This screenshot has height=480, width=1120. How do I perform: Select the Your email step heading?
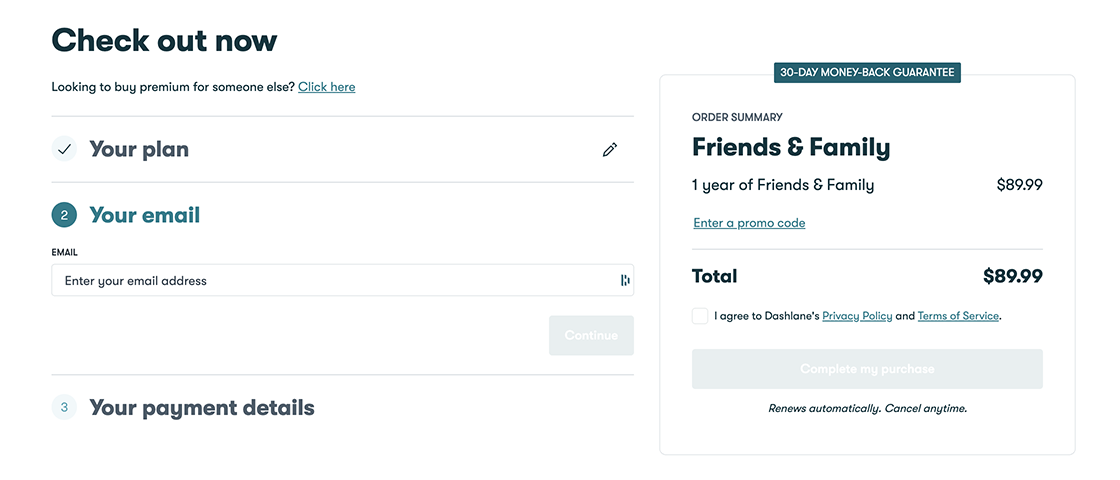tap(145, 215)
